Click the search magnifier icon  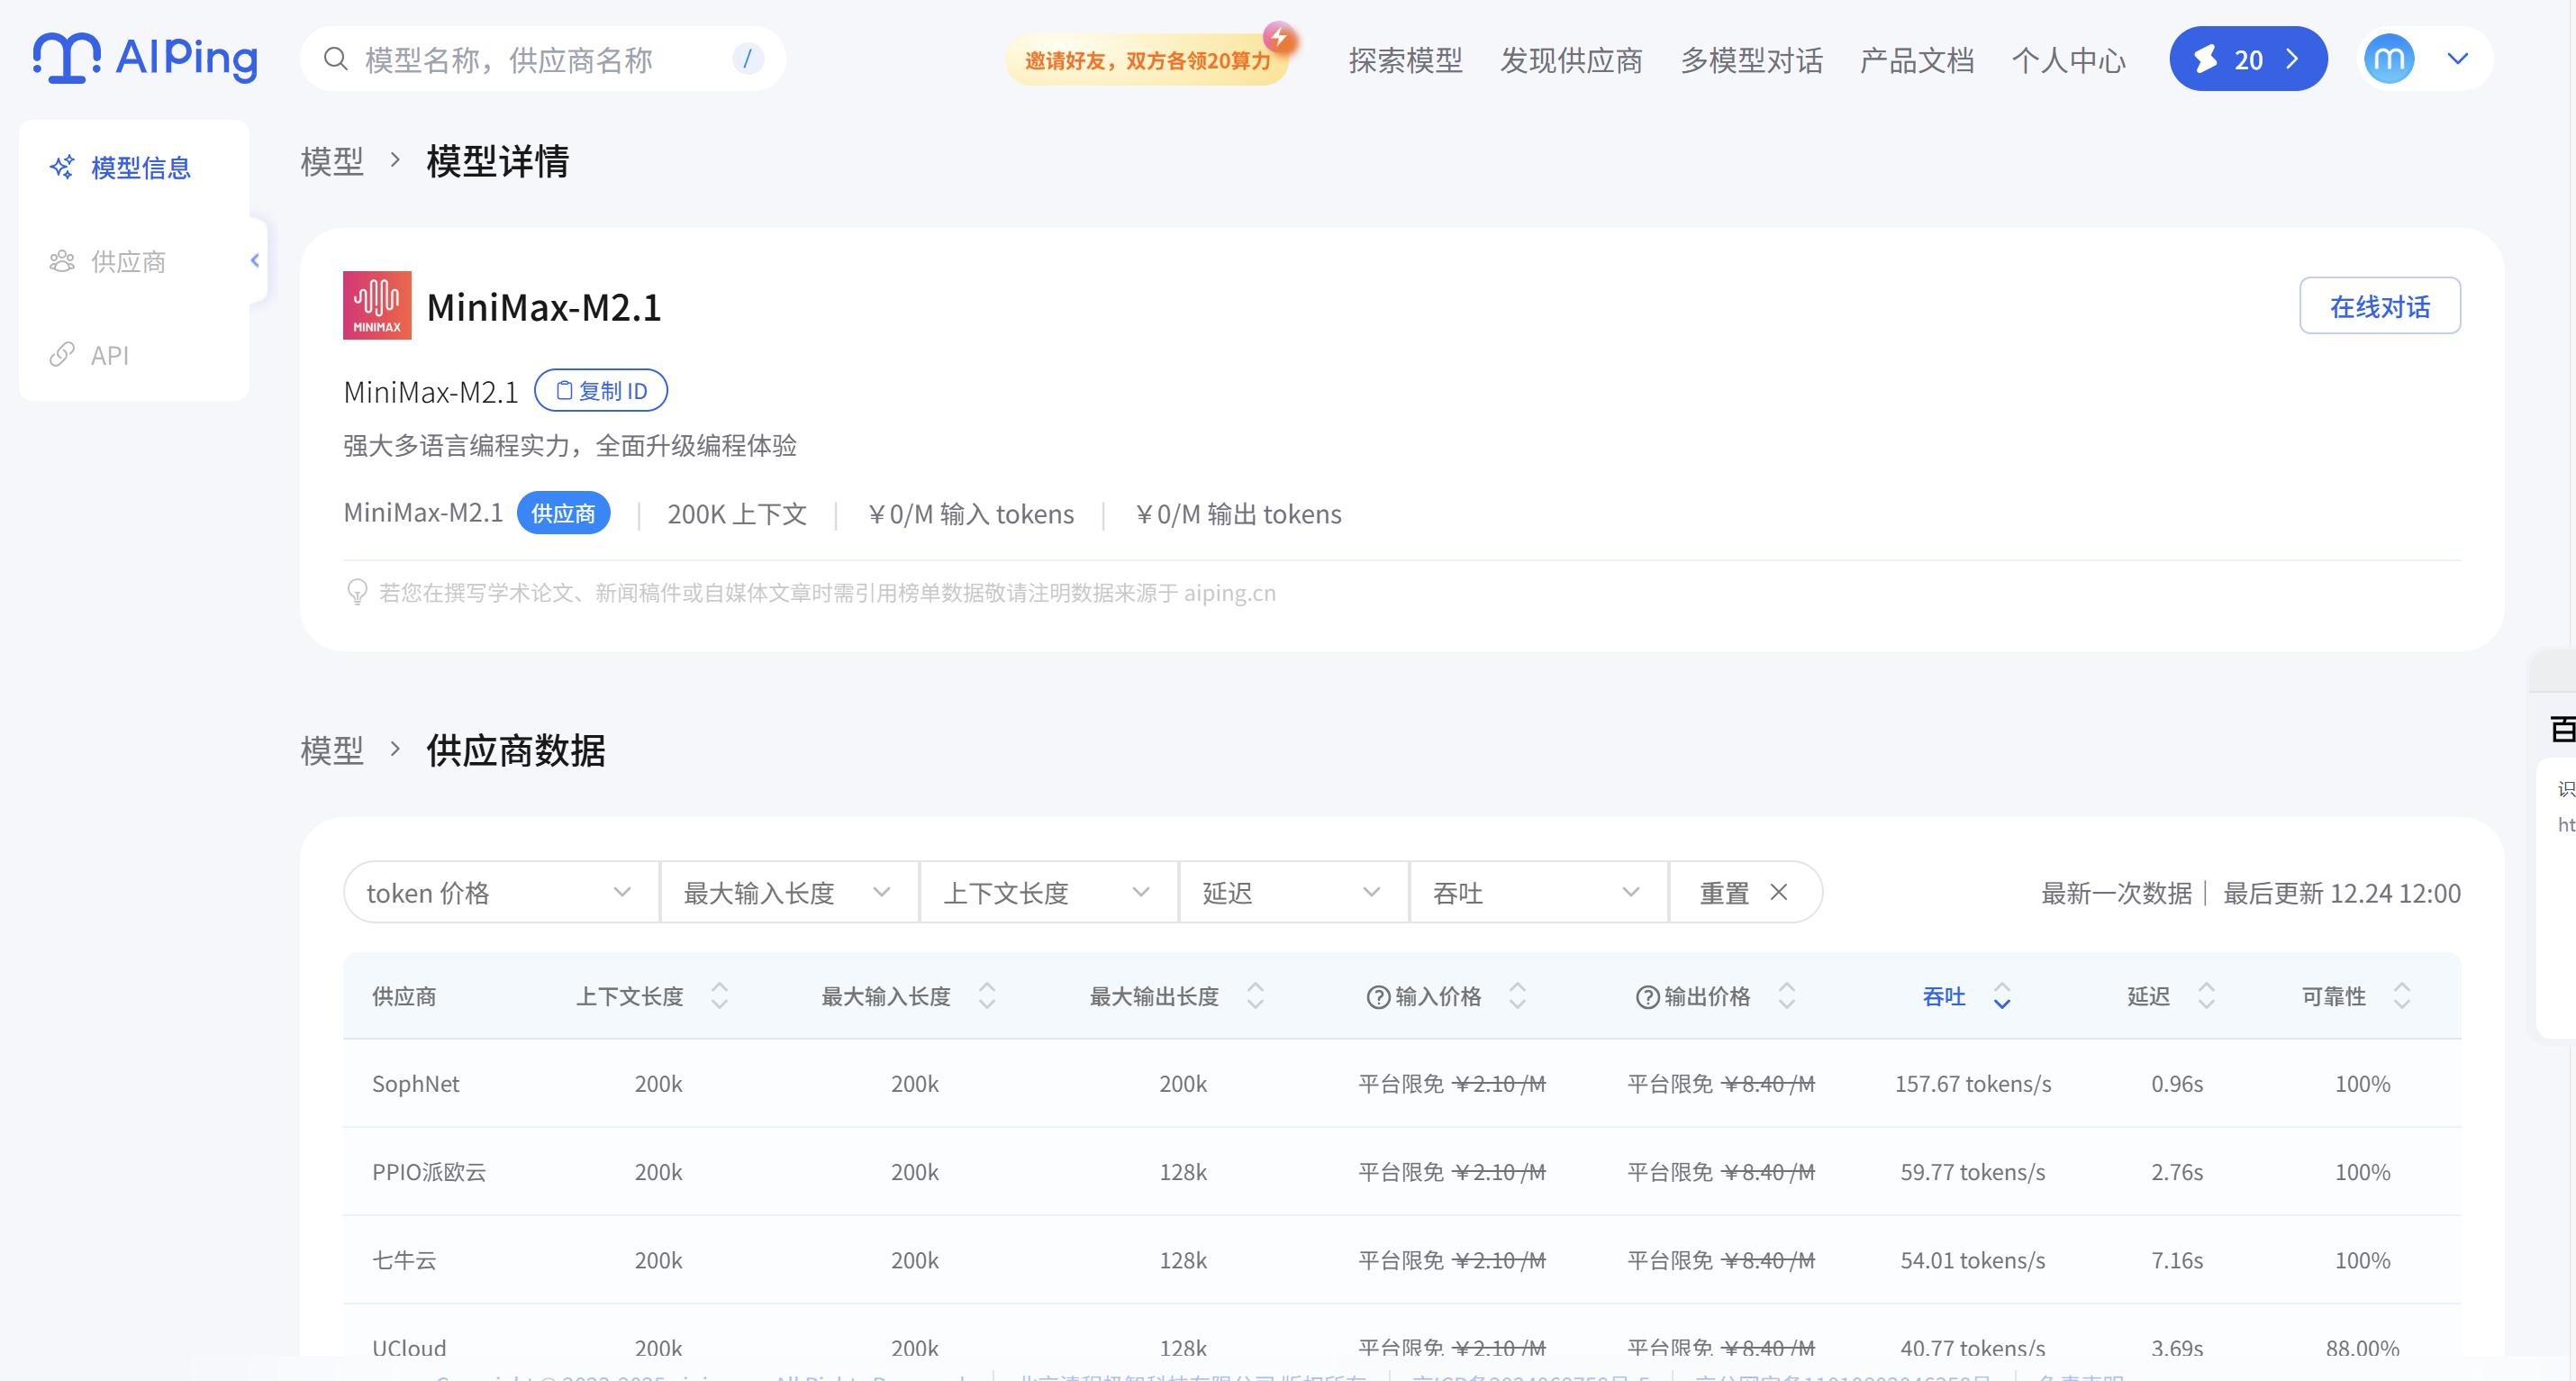pos(336,60)
